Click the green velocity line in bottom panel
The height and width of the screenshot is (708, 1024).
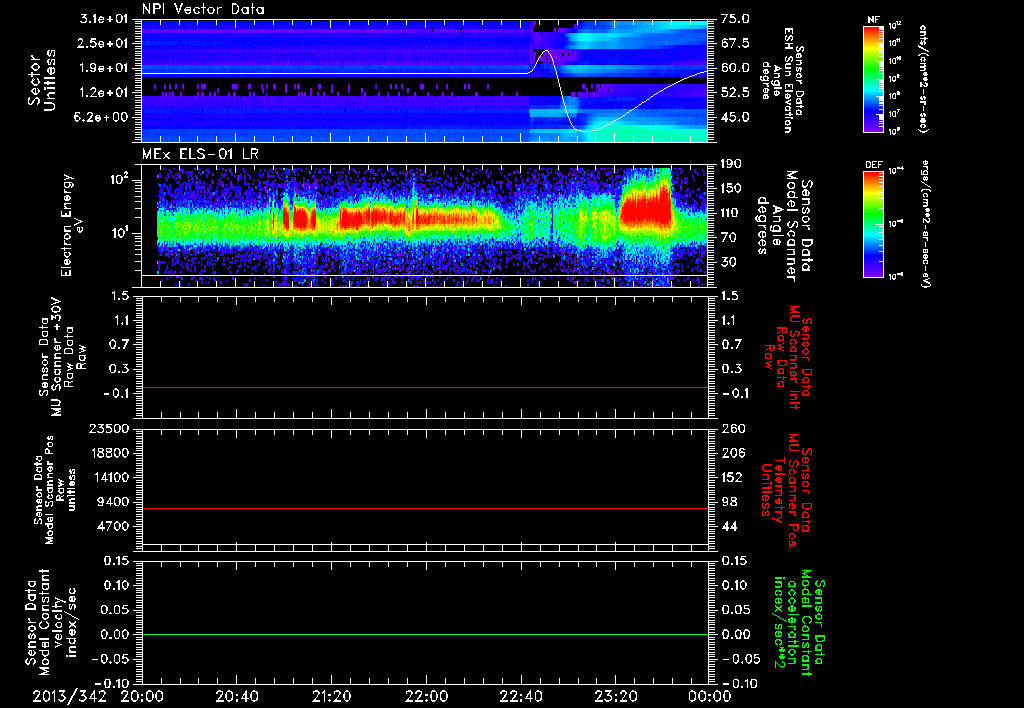425,634
